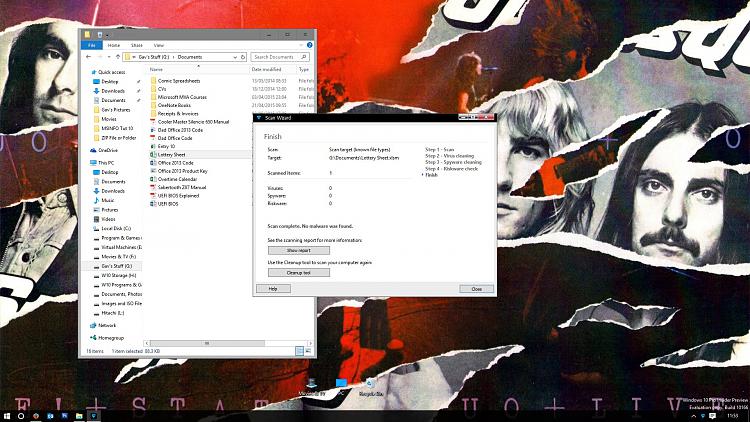750x422 pixels.
Task: Open Action Center notification icon
Action: coord(712,416)
